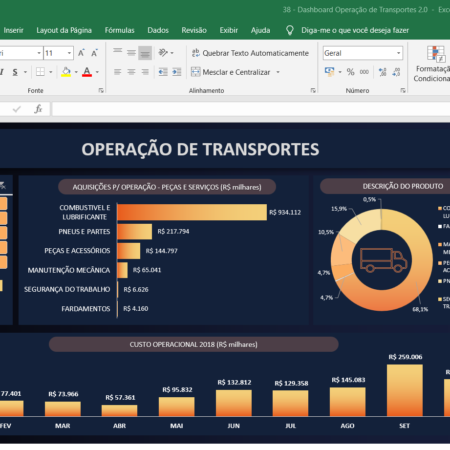Open the Ajuda tab
The height and width of the screenshot is (450, 450).
(260, 30)
